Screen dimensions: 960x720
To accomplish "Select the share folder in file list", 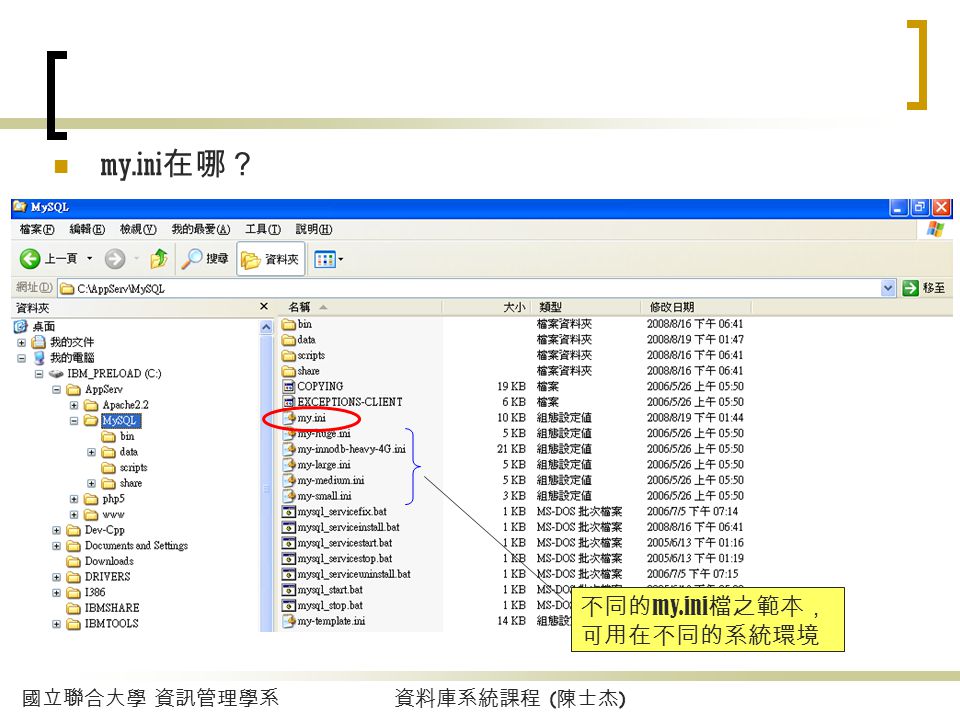I will [x=301, y=371].
